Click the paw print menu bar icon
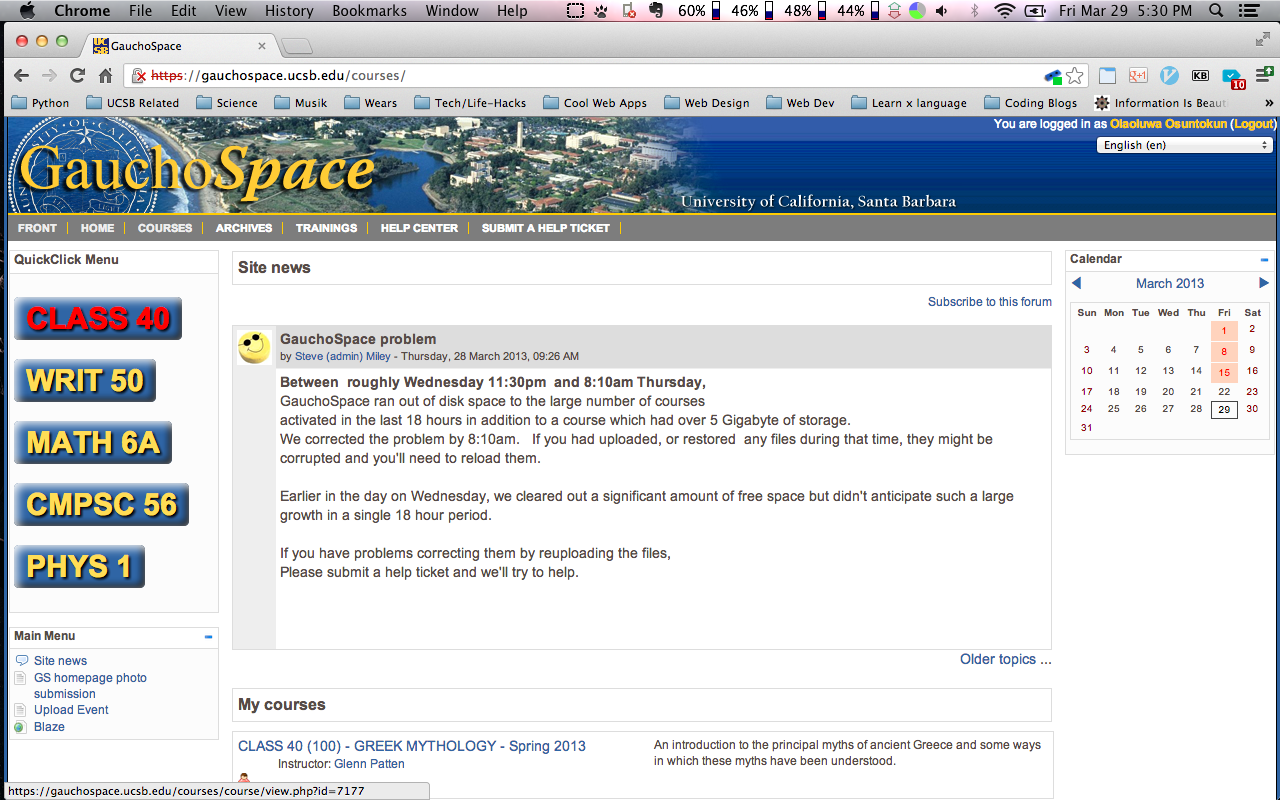Image resolution: width=1280 pixels, height=800 pixels. (602, 11)
